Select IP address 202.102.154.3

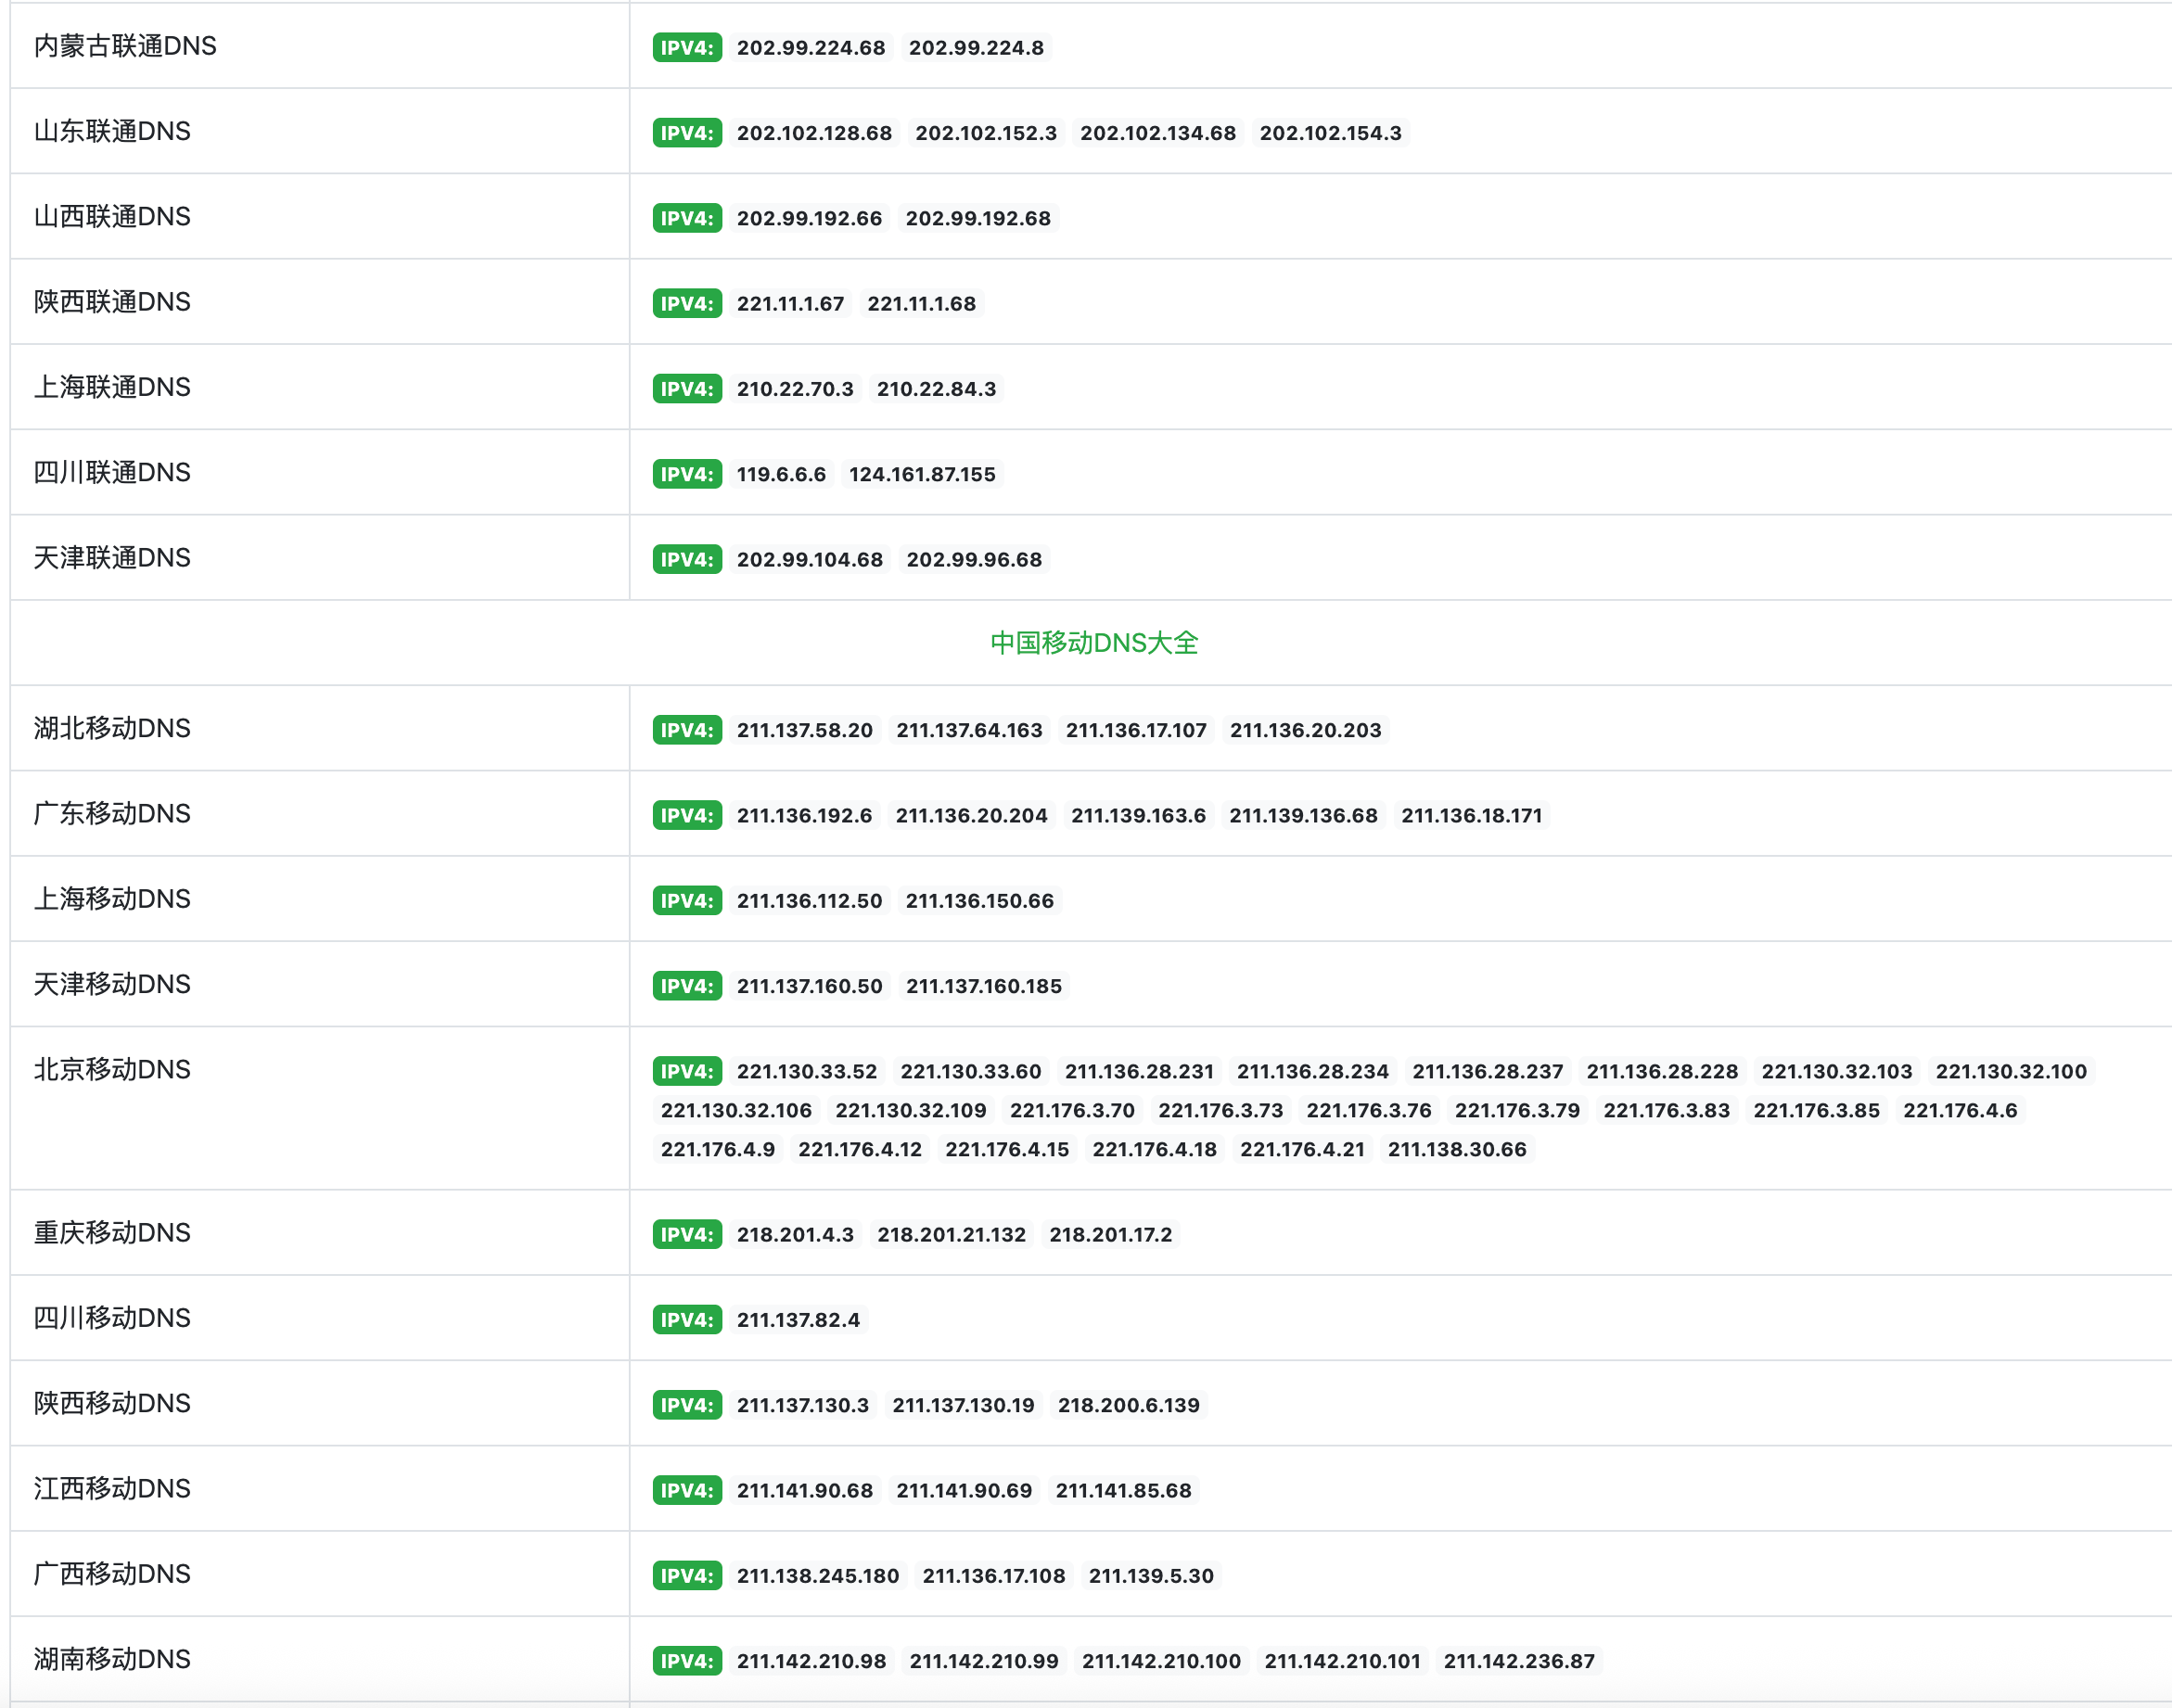pos(1330,133)
